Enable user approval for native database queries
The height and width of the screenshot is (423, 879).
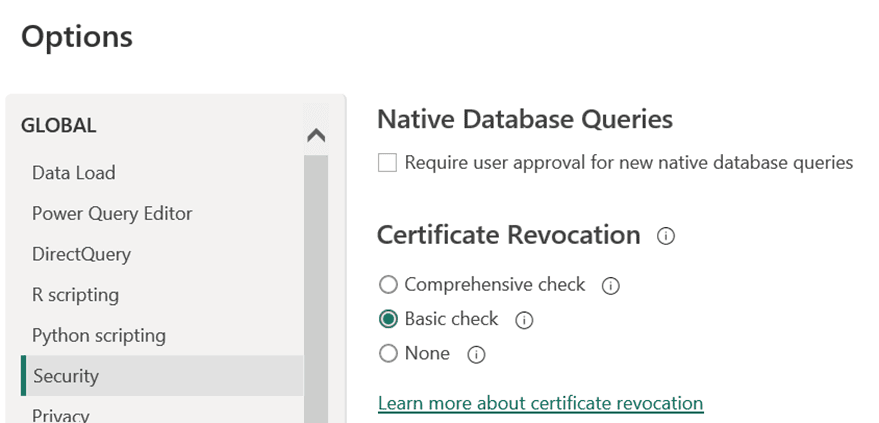click(387, 163)
